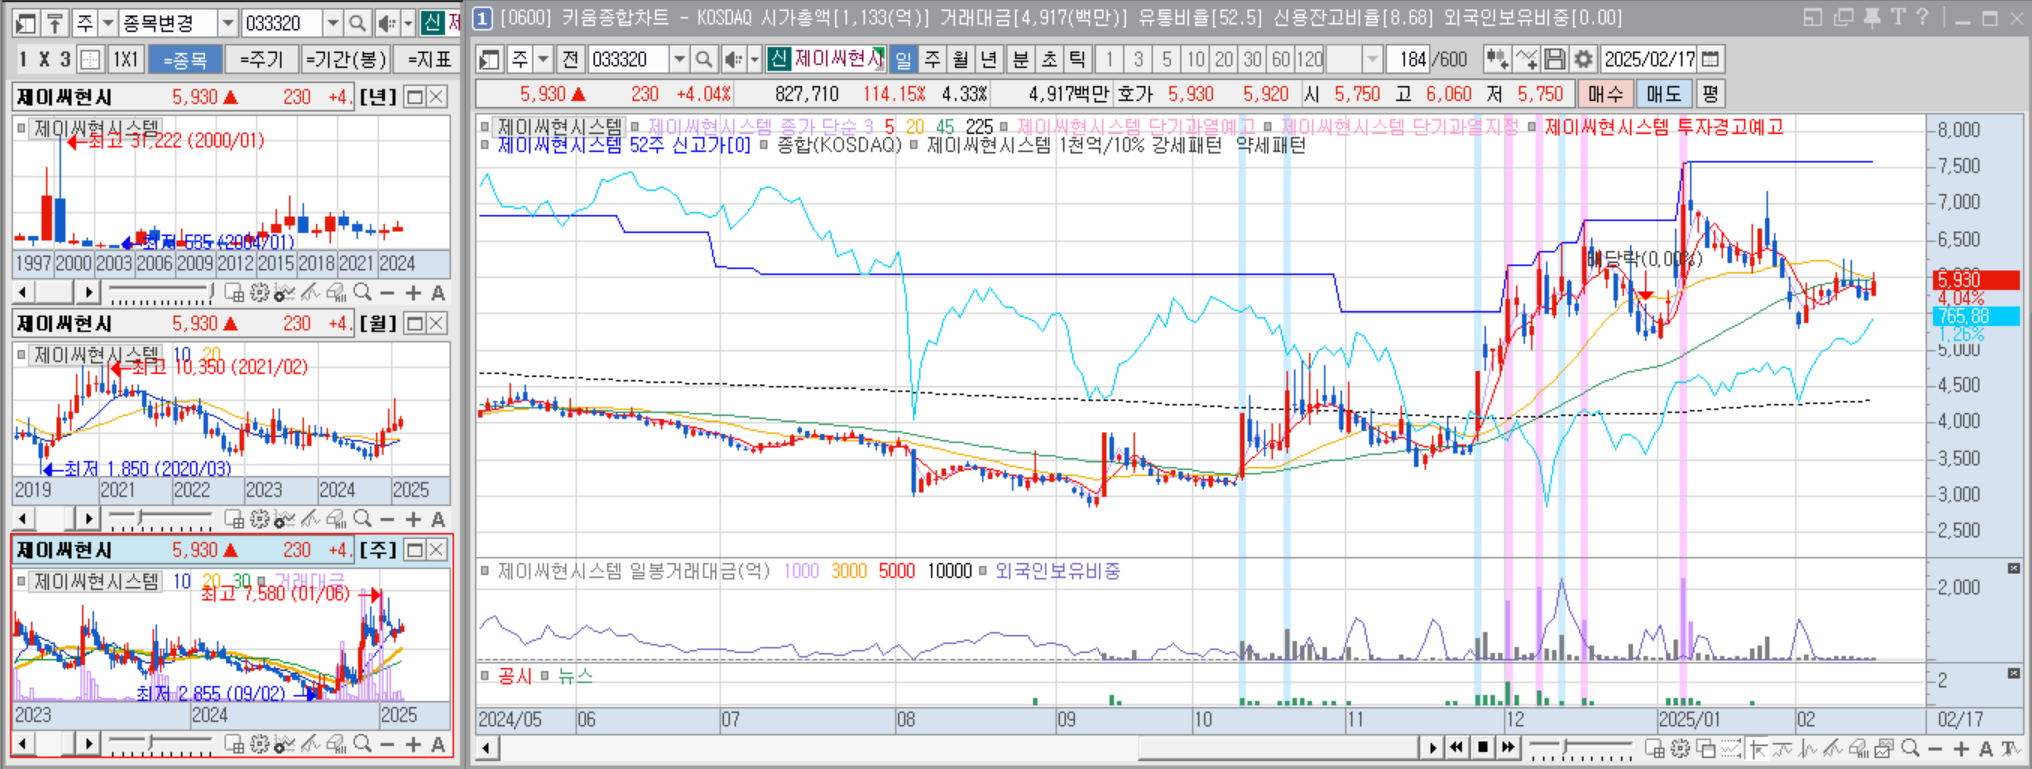Open the left panel 033320 code dropdown
The image size is (2032, 769).
(333, 22)
